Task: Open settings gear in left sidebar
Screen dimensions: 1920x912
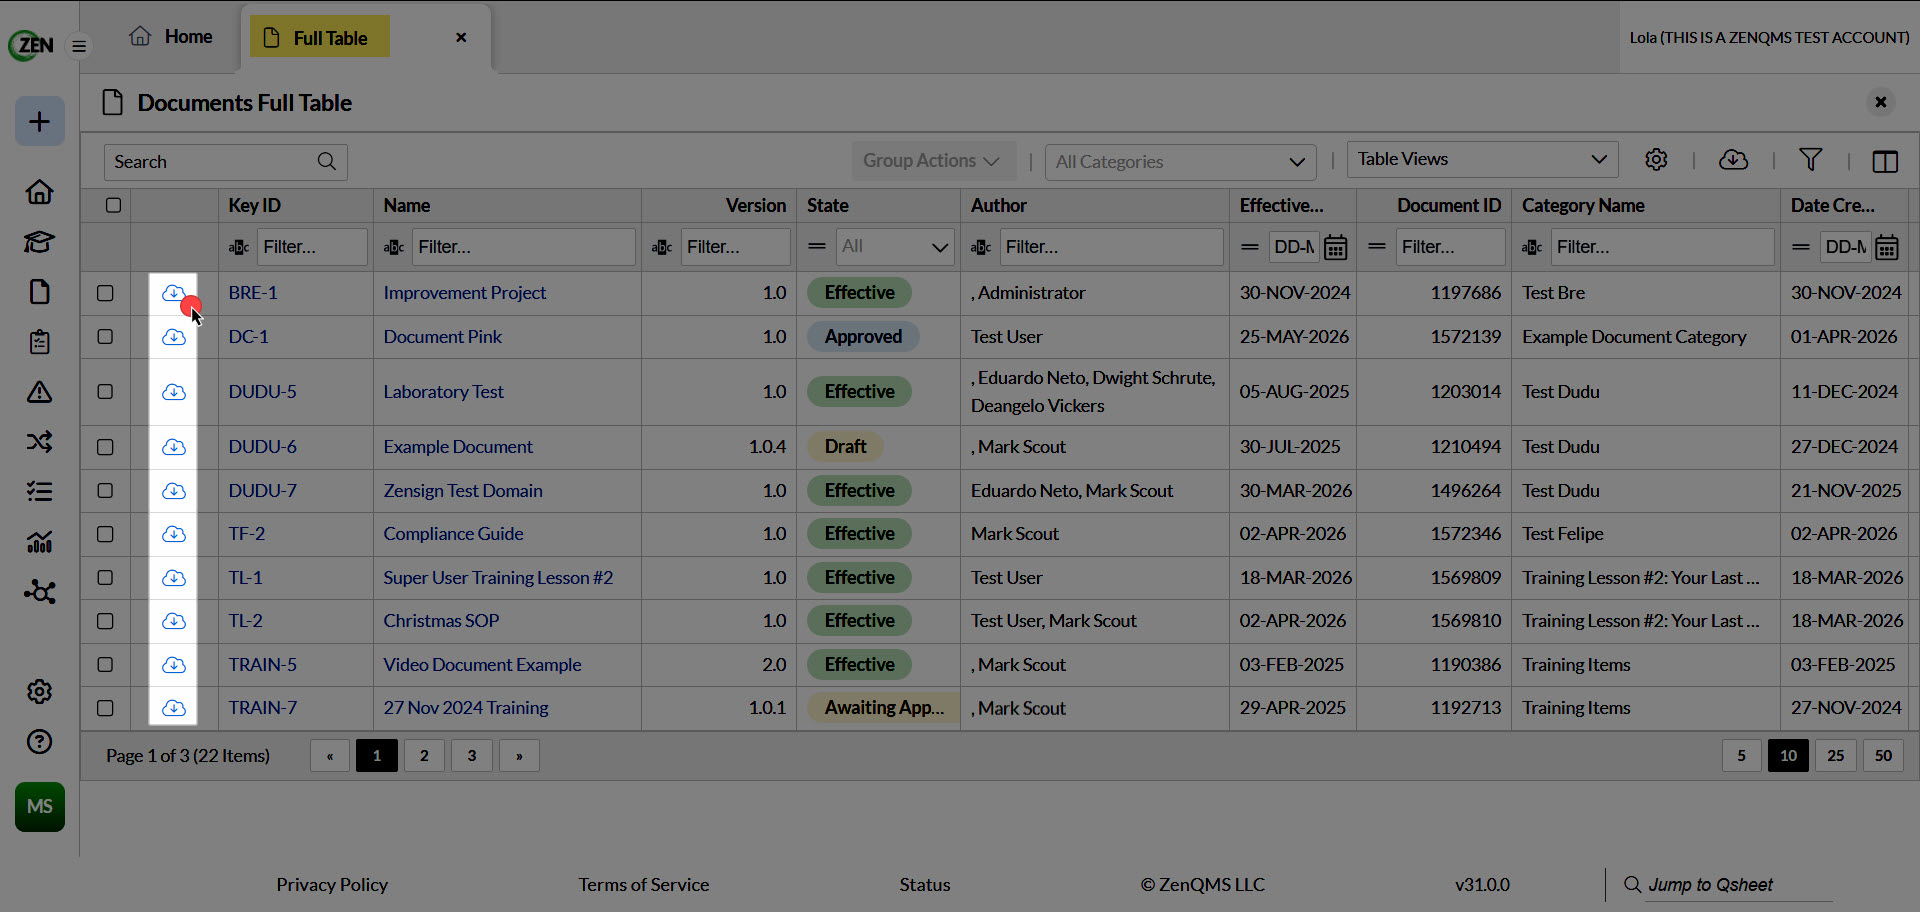Action: [x=40, y=692]
